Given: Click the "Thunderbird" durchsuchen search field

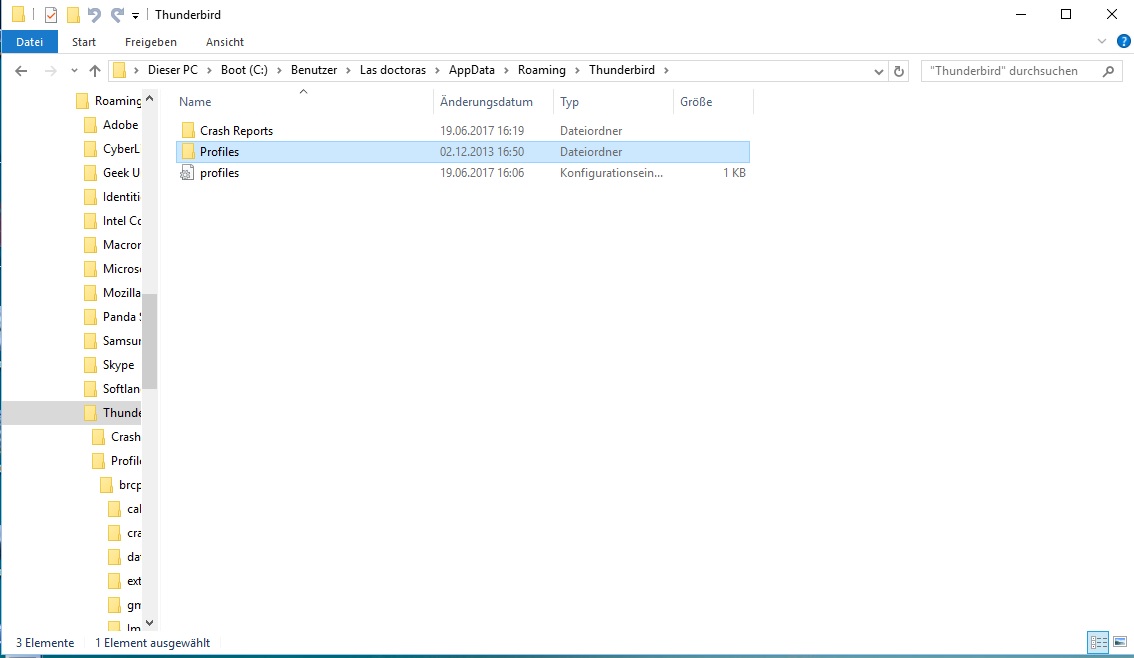Looking at the screenshot, I should (1010, 71).
